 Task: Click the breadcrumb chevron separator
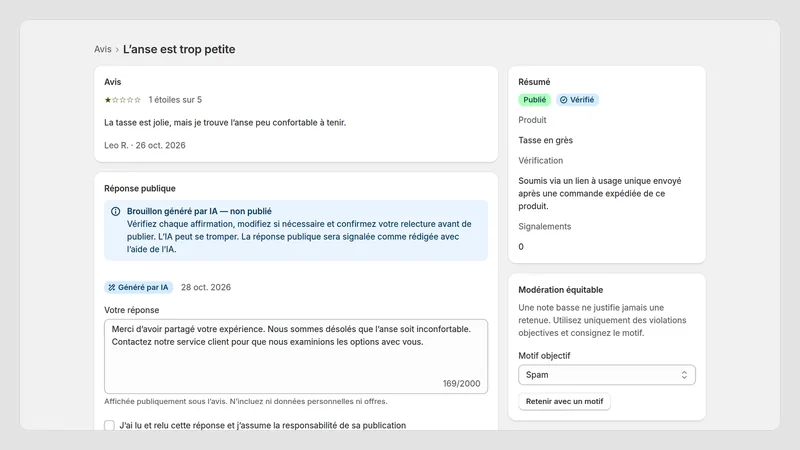click(117, 50)
